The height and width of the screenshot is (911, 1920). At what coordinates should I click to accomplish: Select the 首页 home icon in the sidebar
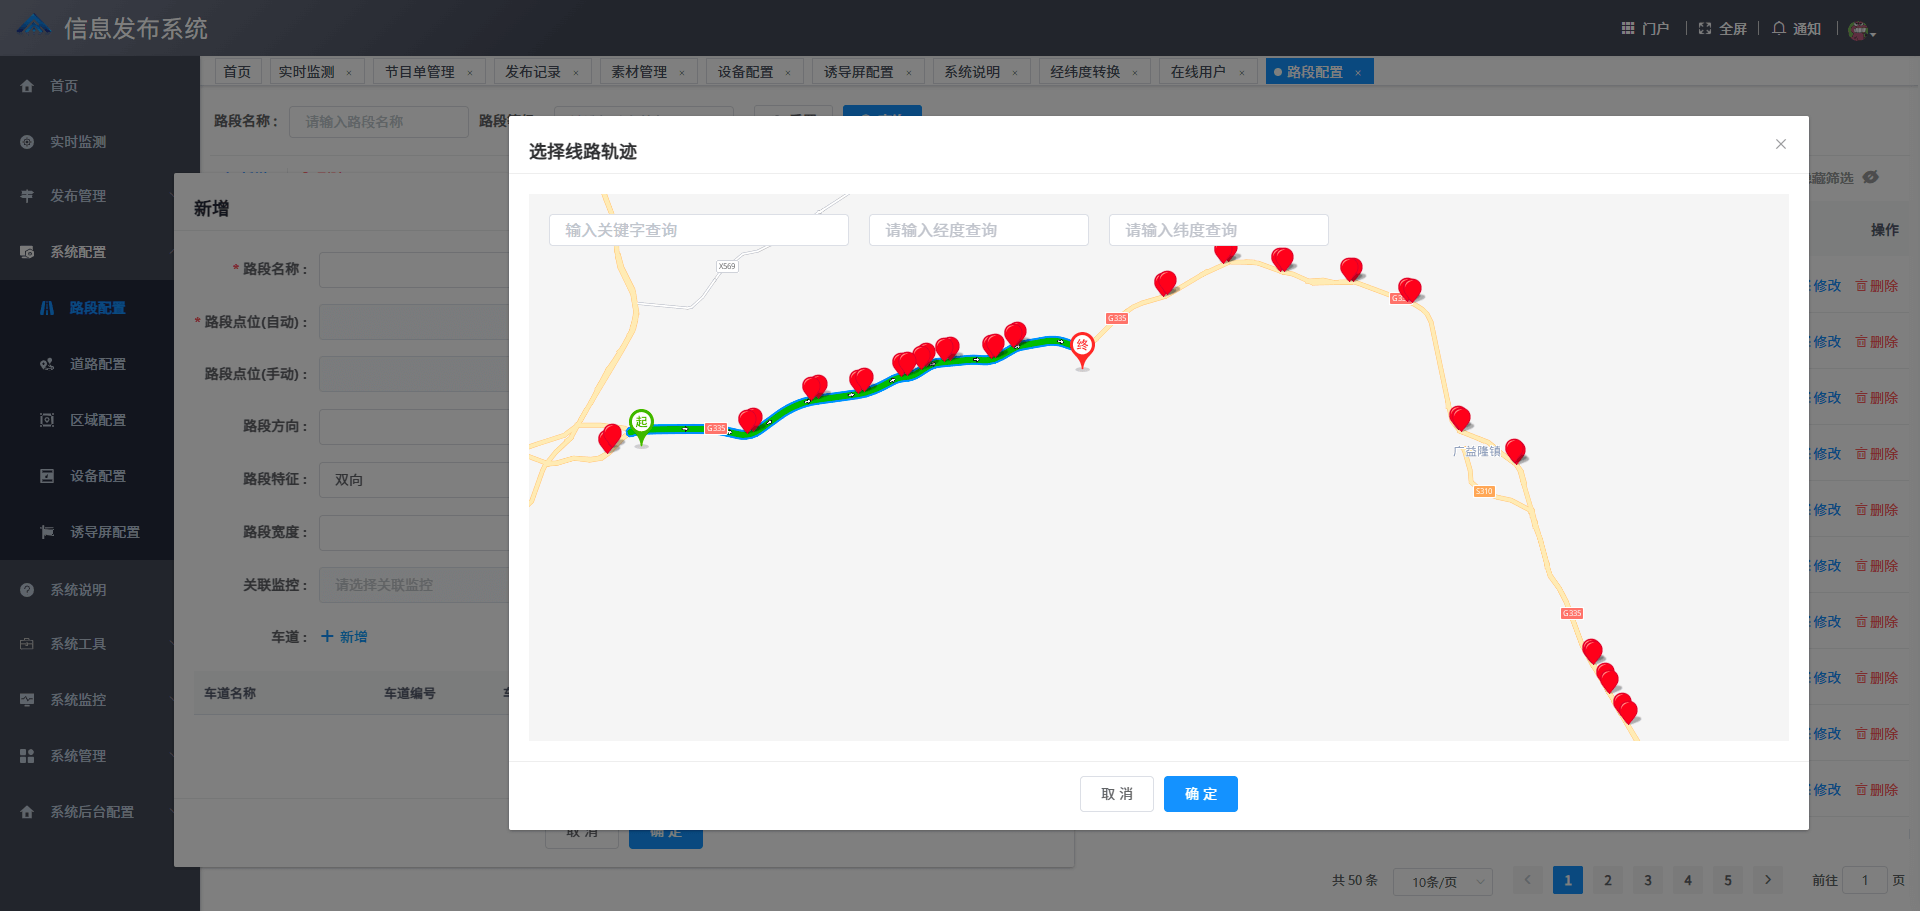click(27, 86)
